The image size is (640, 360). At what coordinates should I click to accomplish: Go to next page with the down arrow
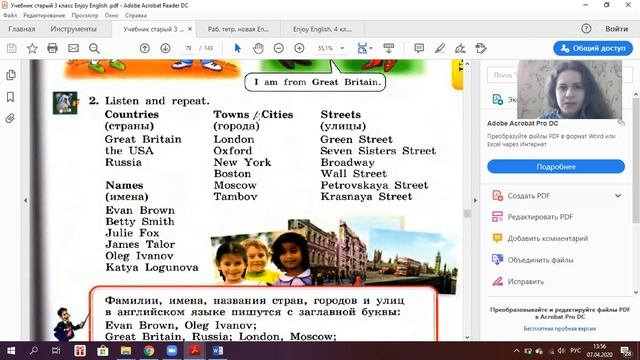pos(165,48)
